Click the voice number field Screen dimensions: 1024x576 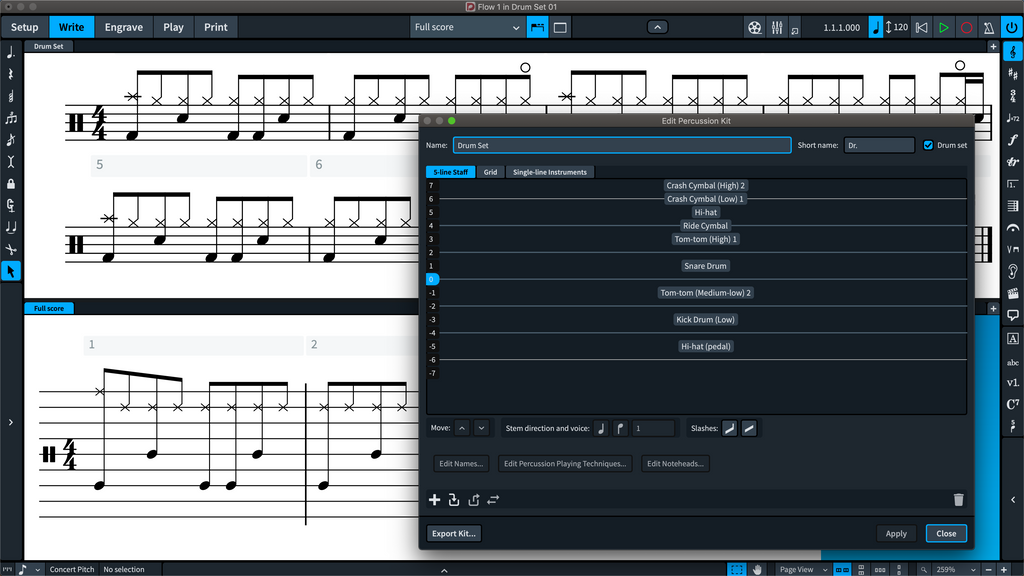pyautogui.click(x=653, y=428)
